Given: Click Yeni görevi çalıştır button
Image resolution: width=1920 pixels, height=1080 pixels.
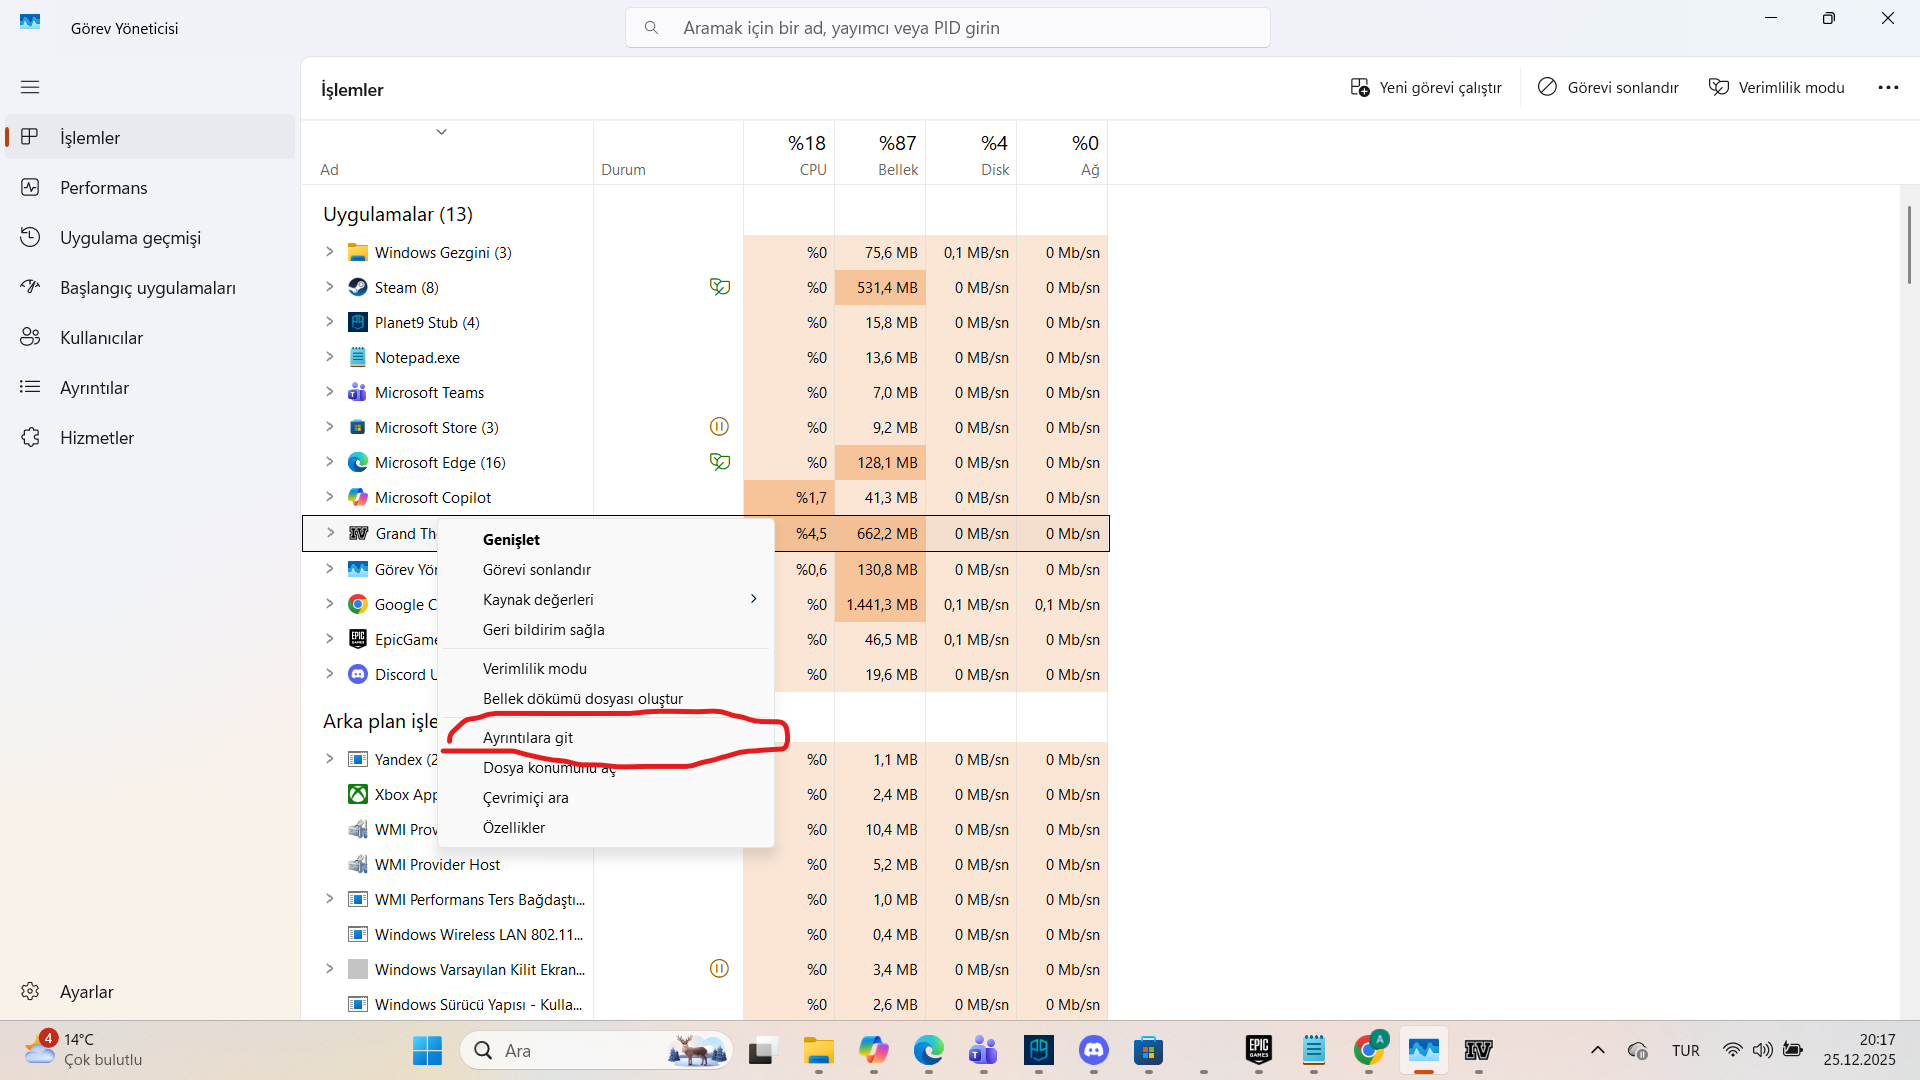Looking at the screenshot, I should coord(1426,88).
